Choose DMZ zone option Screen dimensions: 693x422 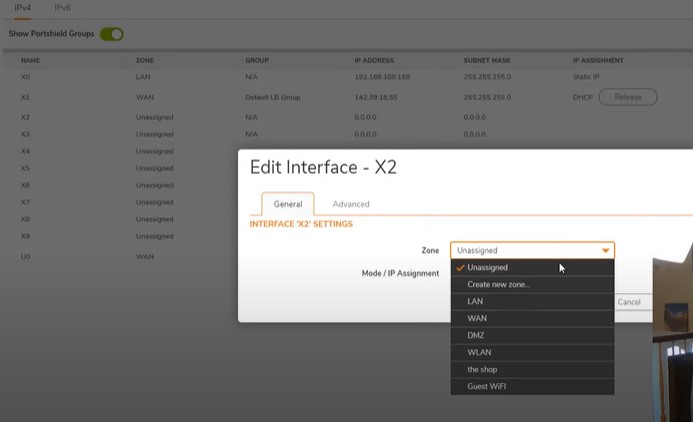(476, 335)
